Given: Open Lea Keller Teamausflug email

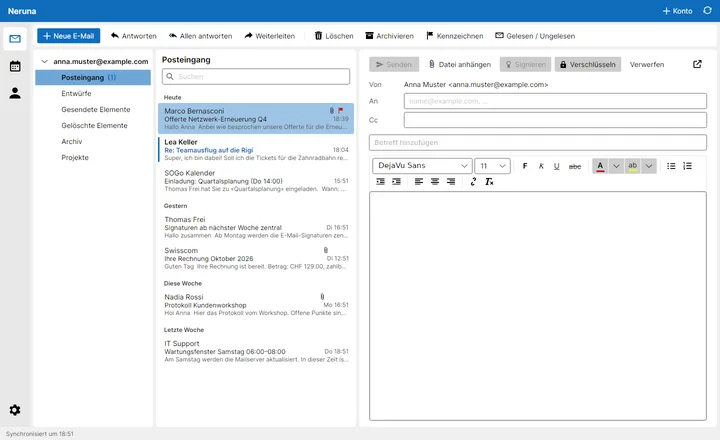Looking at the screenshot, I should [x=256, y=150].
